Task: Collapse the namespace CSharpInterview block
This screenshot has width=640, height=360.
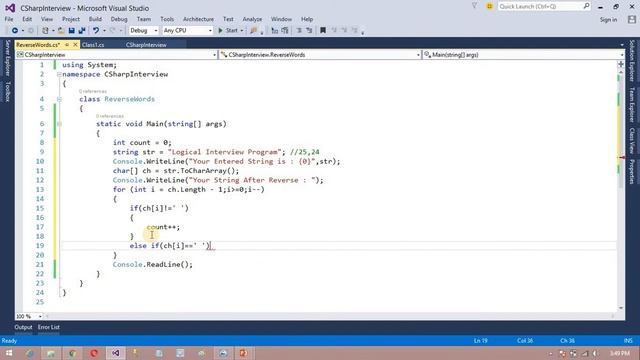Action: click(x=59, y=74)
